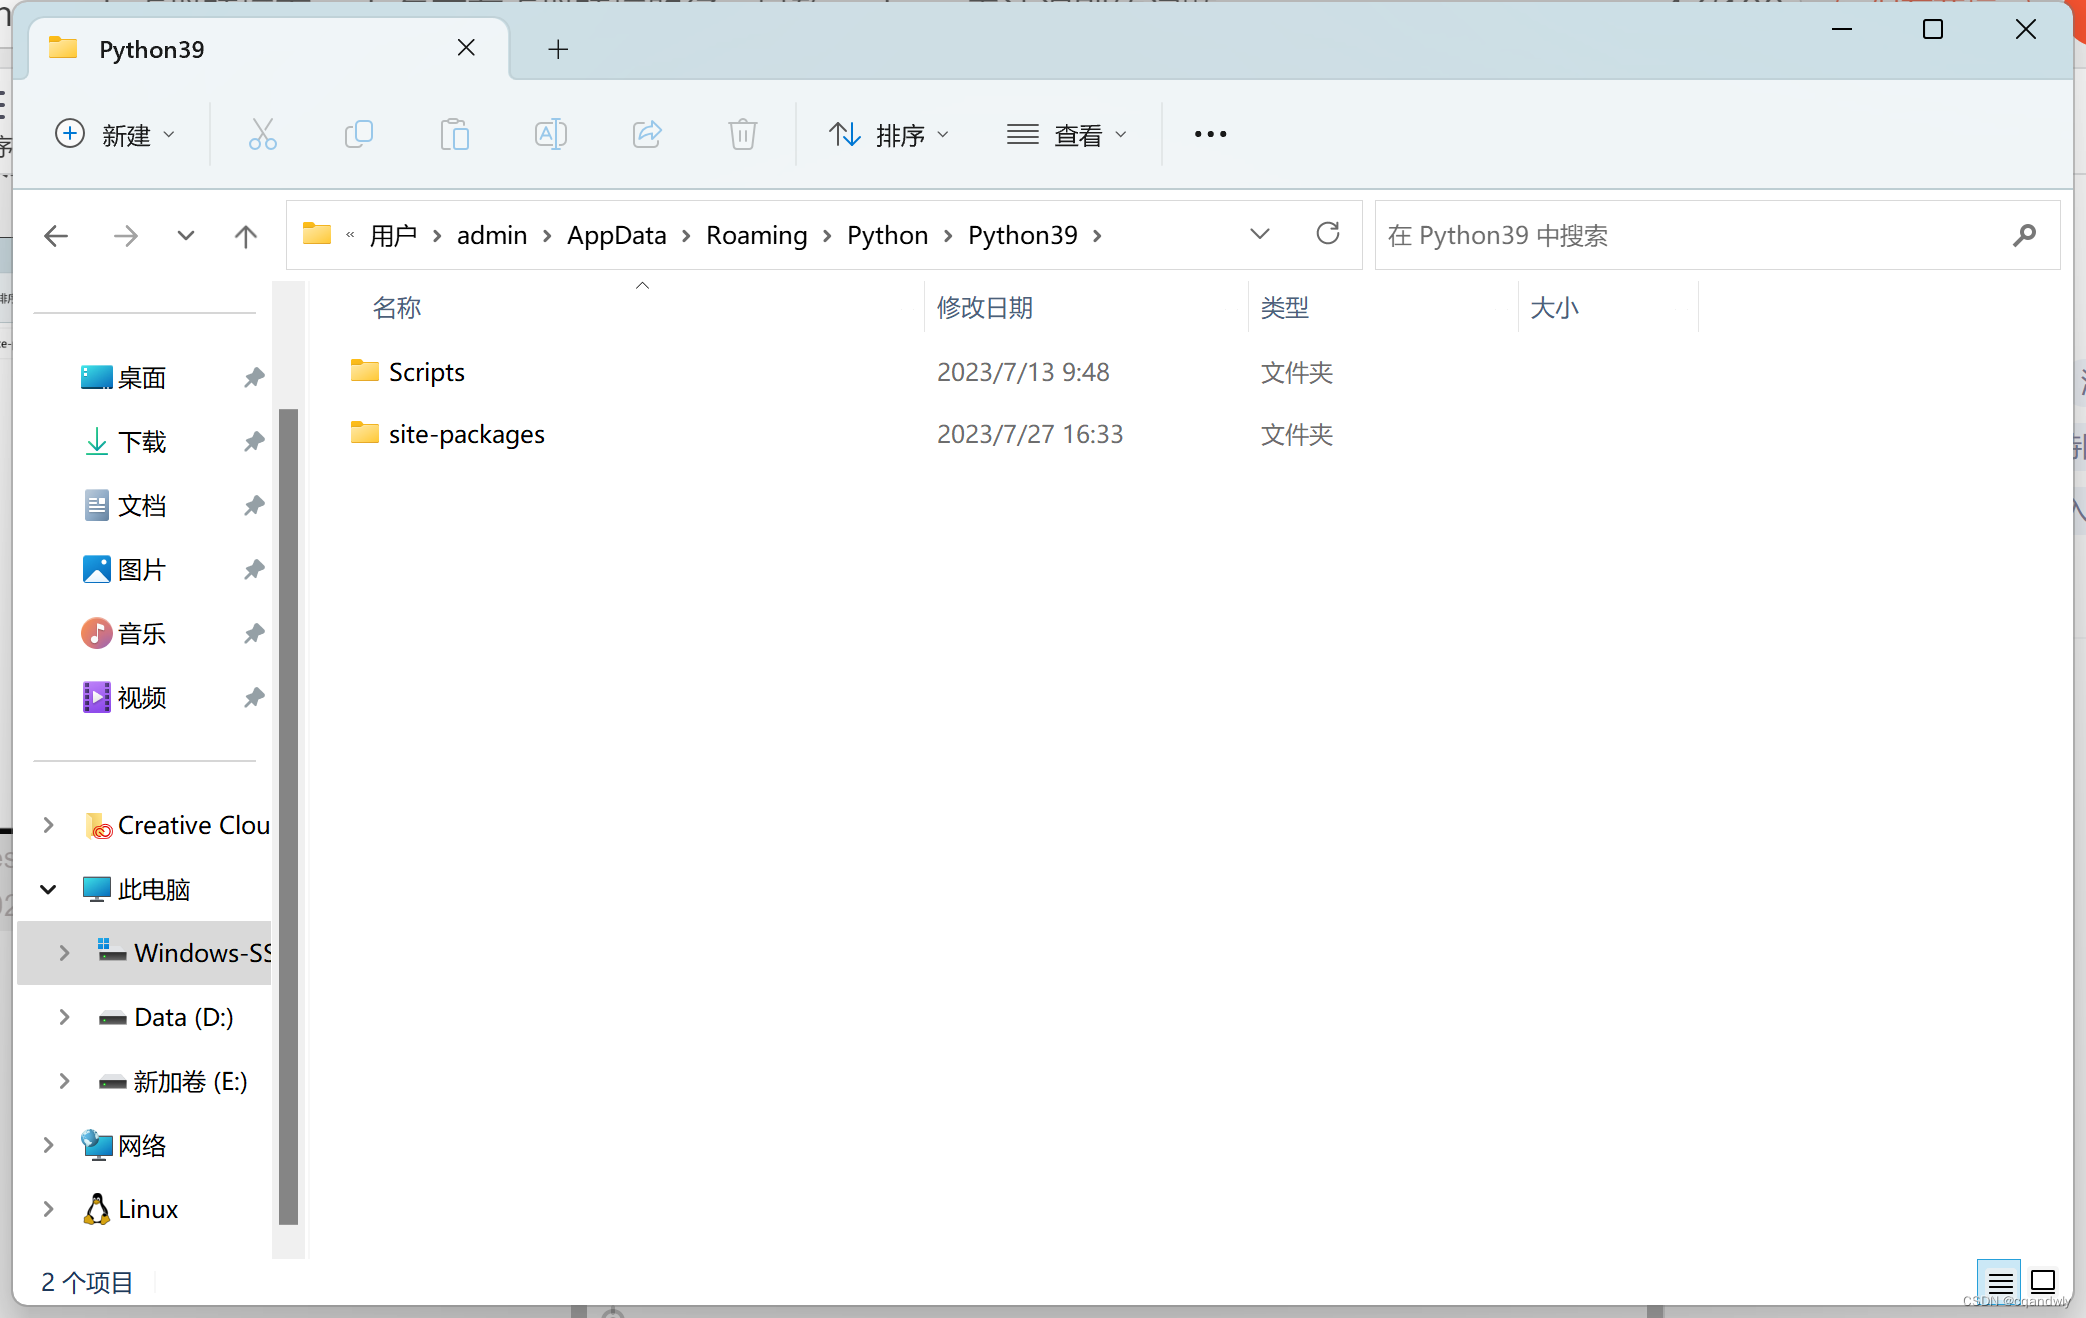Unpin 图片 using its pin icon
Image resolution: width=2086 pixels, height=1318 pixels.
tap(254, 569)
